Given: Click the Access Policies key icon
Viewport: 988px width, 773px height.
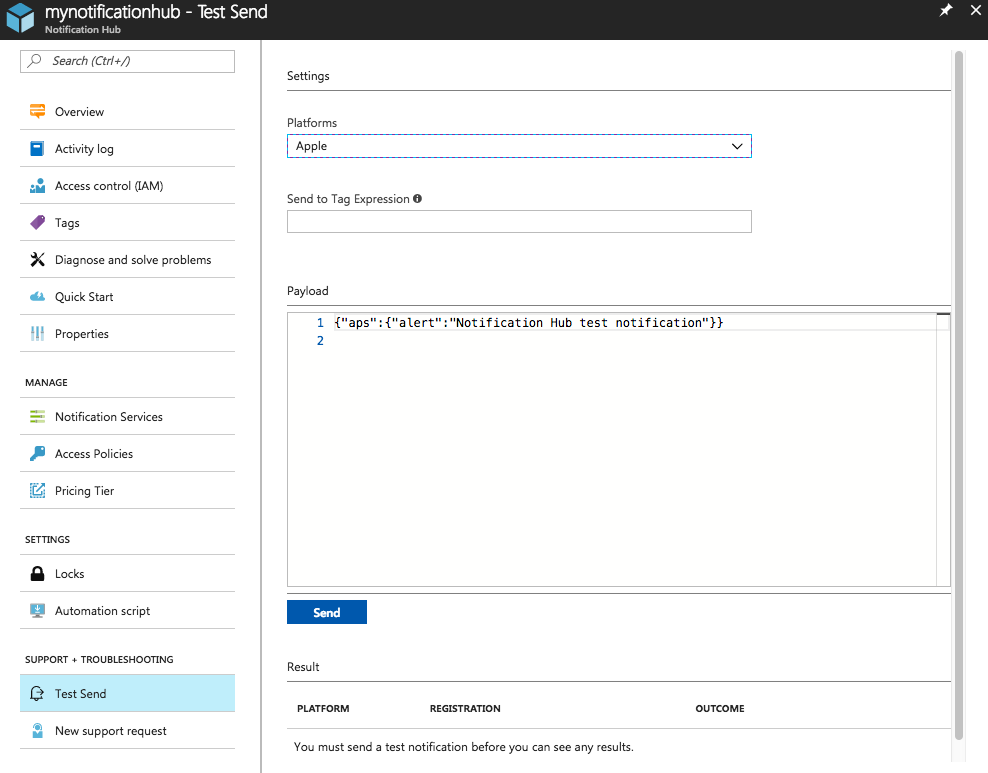Looking at the screenshot, I should click(x=38, y=454).
